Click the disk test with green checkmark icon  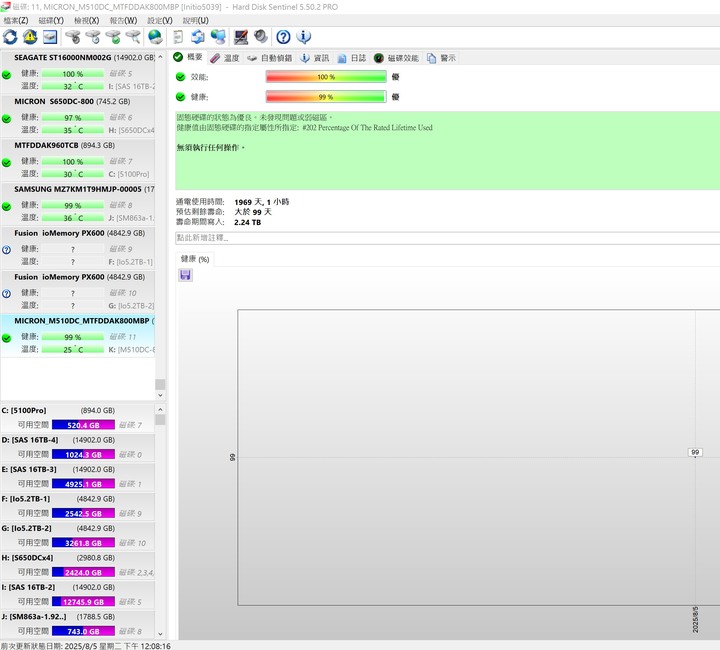[x=113, y=37]
